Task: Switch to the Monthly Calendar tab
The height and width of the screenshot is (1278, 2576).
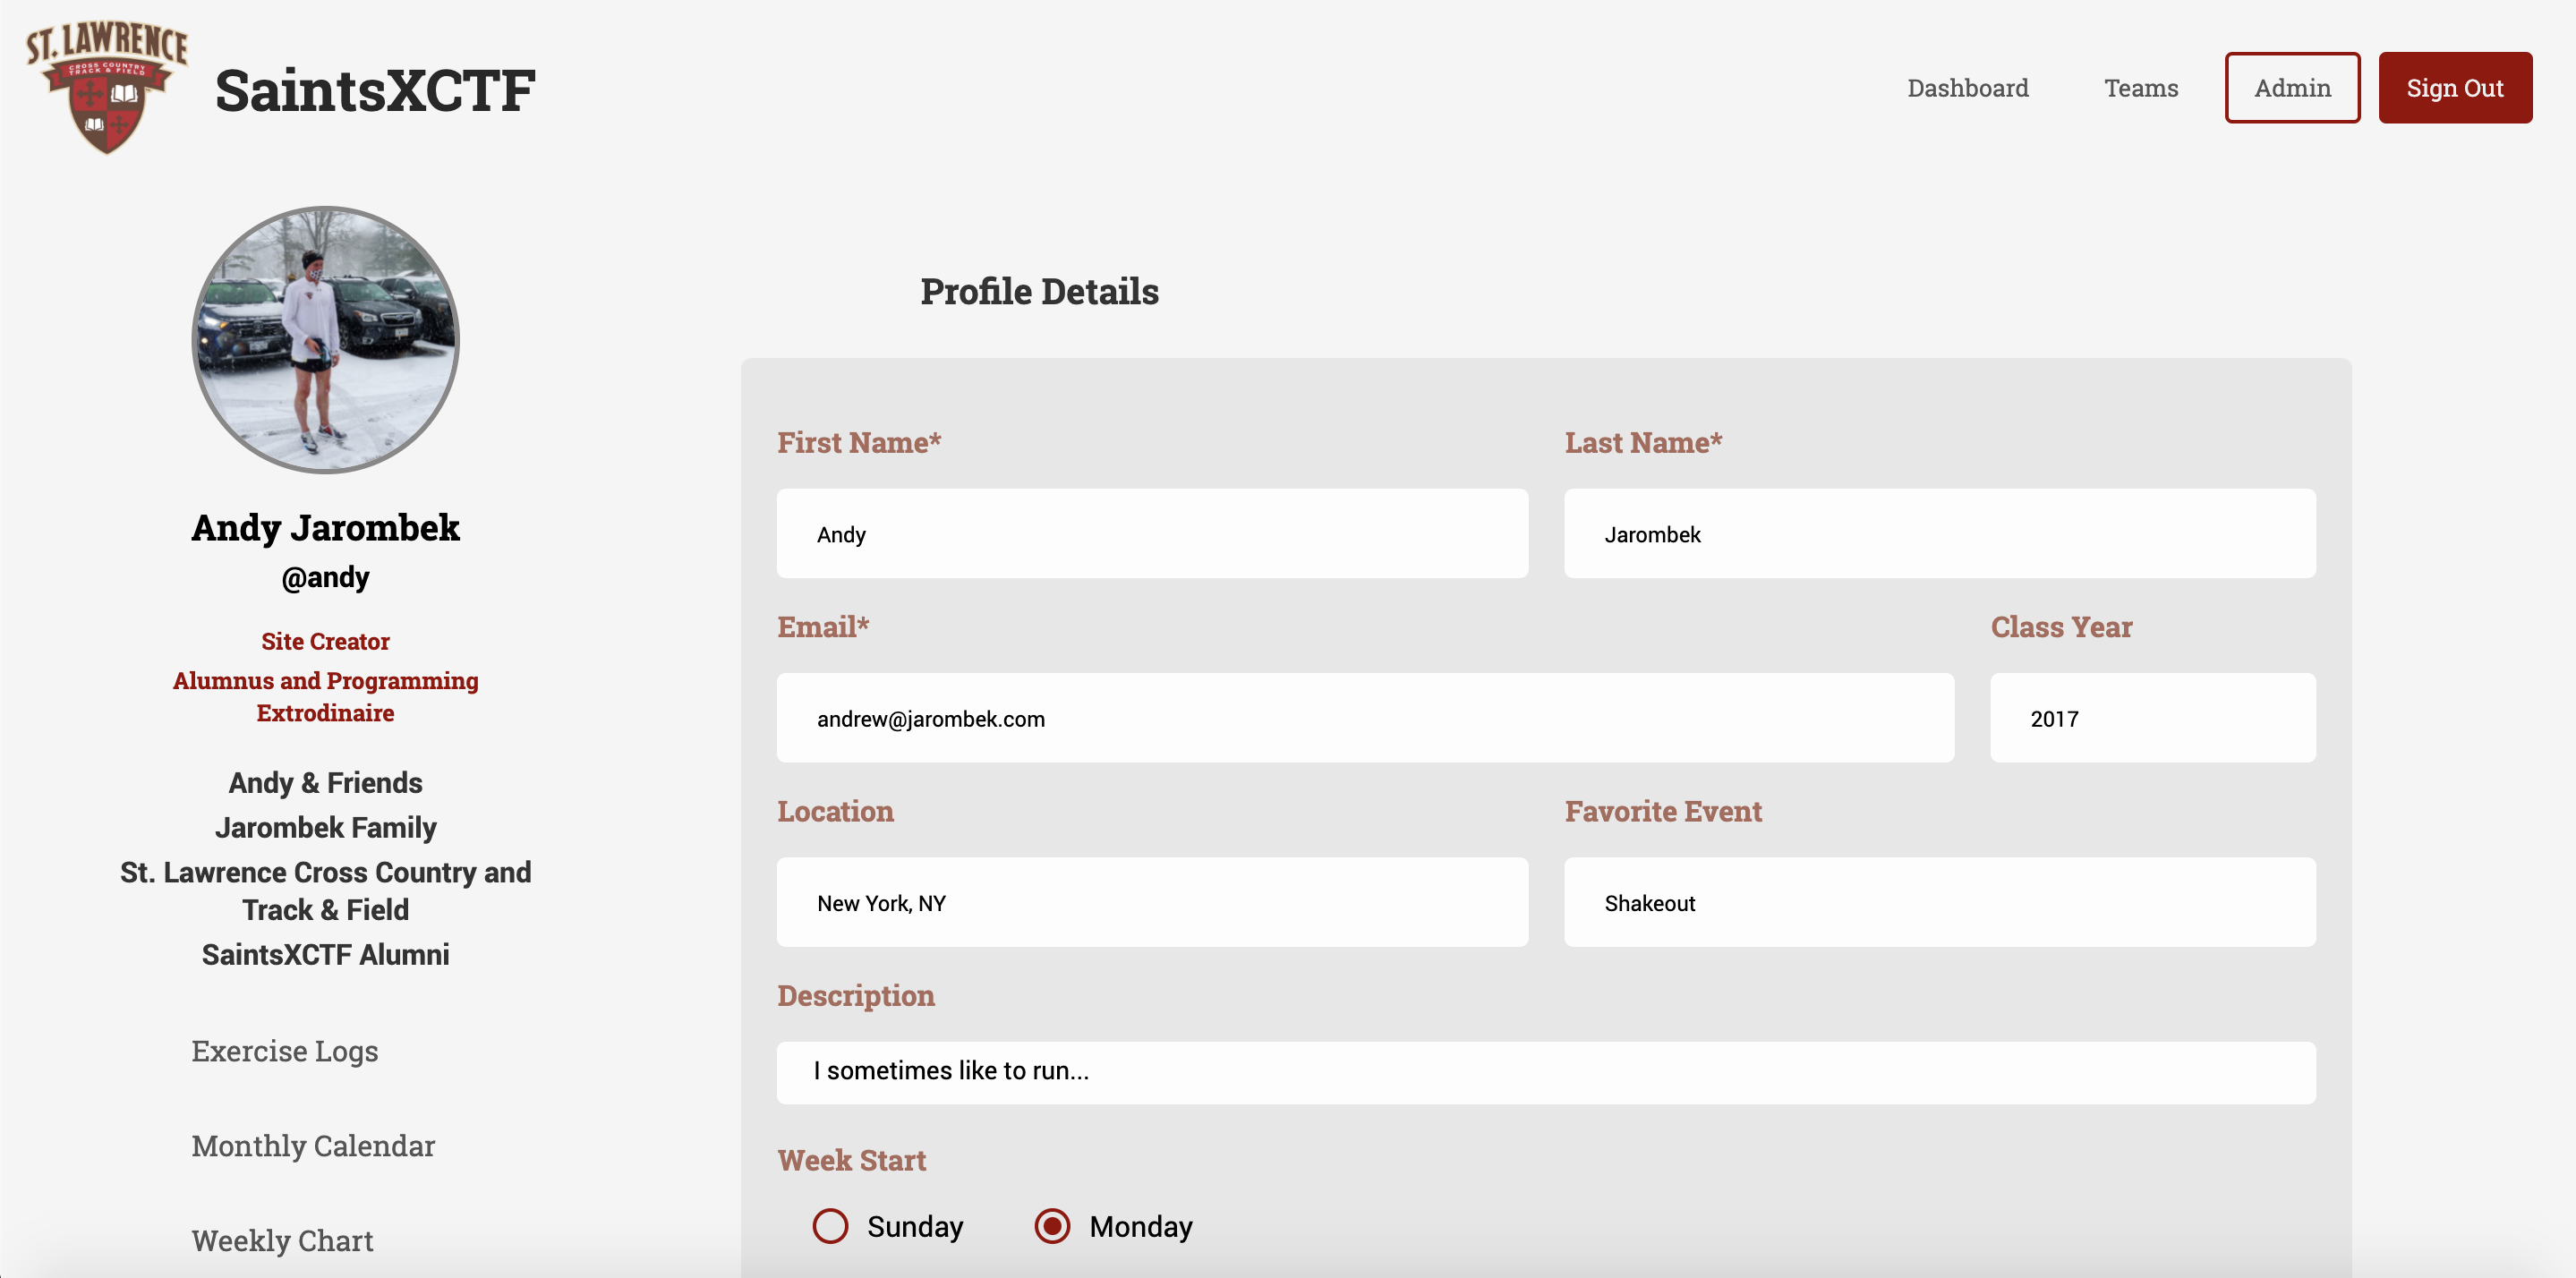Action: pos(313,1145)
